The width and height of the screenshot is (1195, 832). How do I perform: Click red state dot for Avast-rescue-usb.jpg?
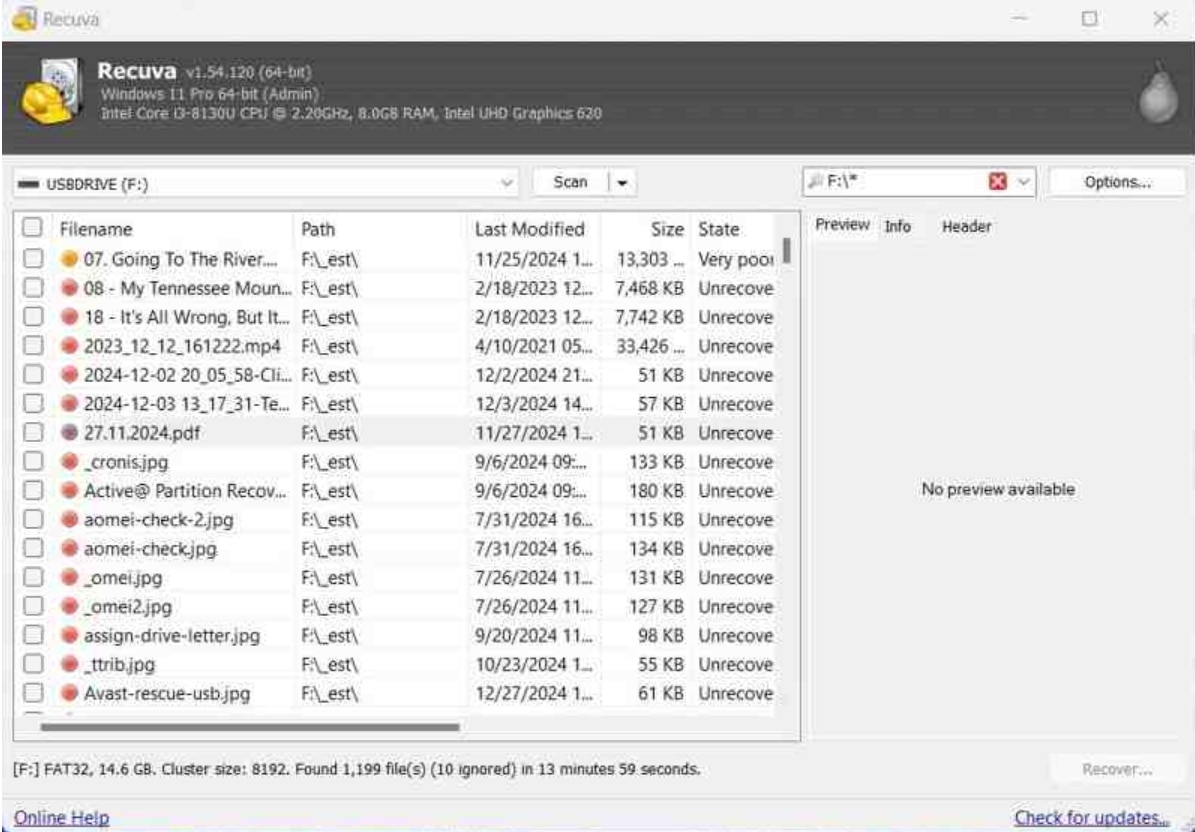(x=69, y=693)
